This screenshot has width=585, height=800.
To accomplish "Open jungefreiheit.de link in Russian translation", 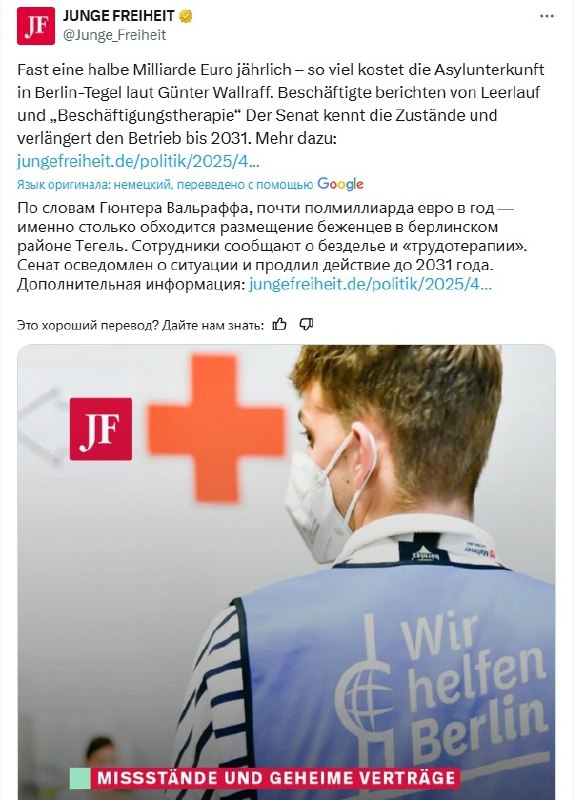I will [370, 284].
